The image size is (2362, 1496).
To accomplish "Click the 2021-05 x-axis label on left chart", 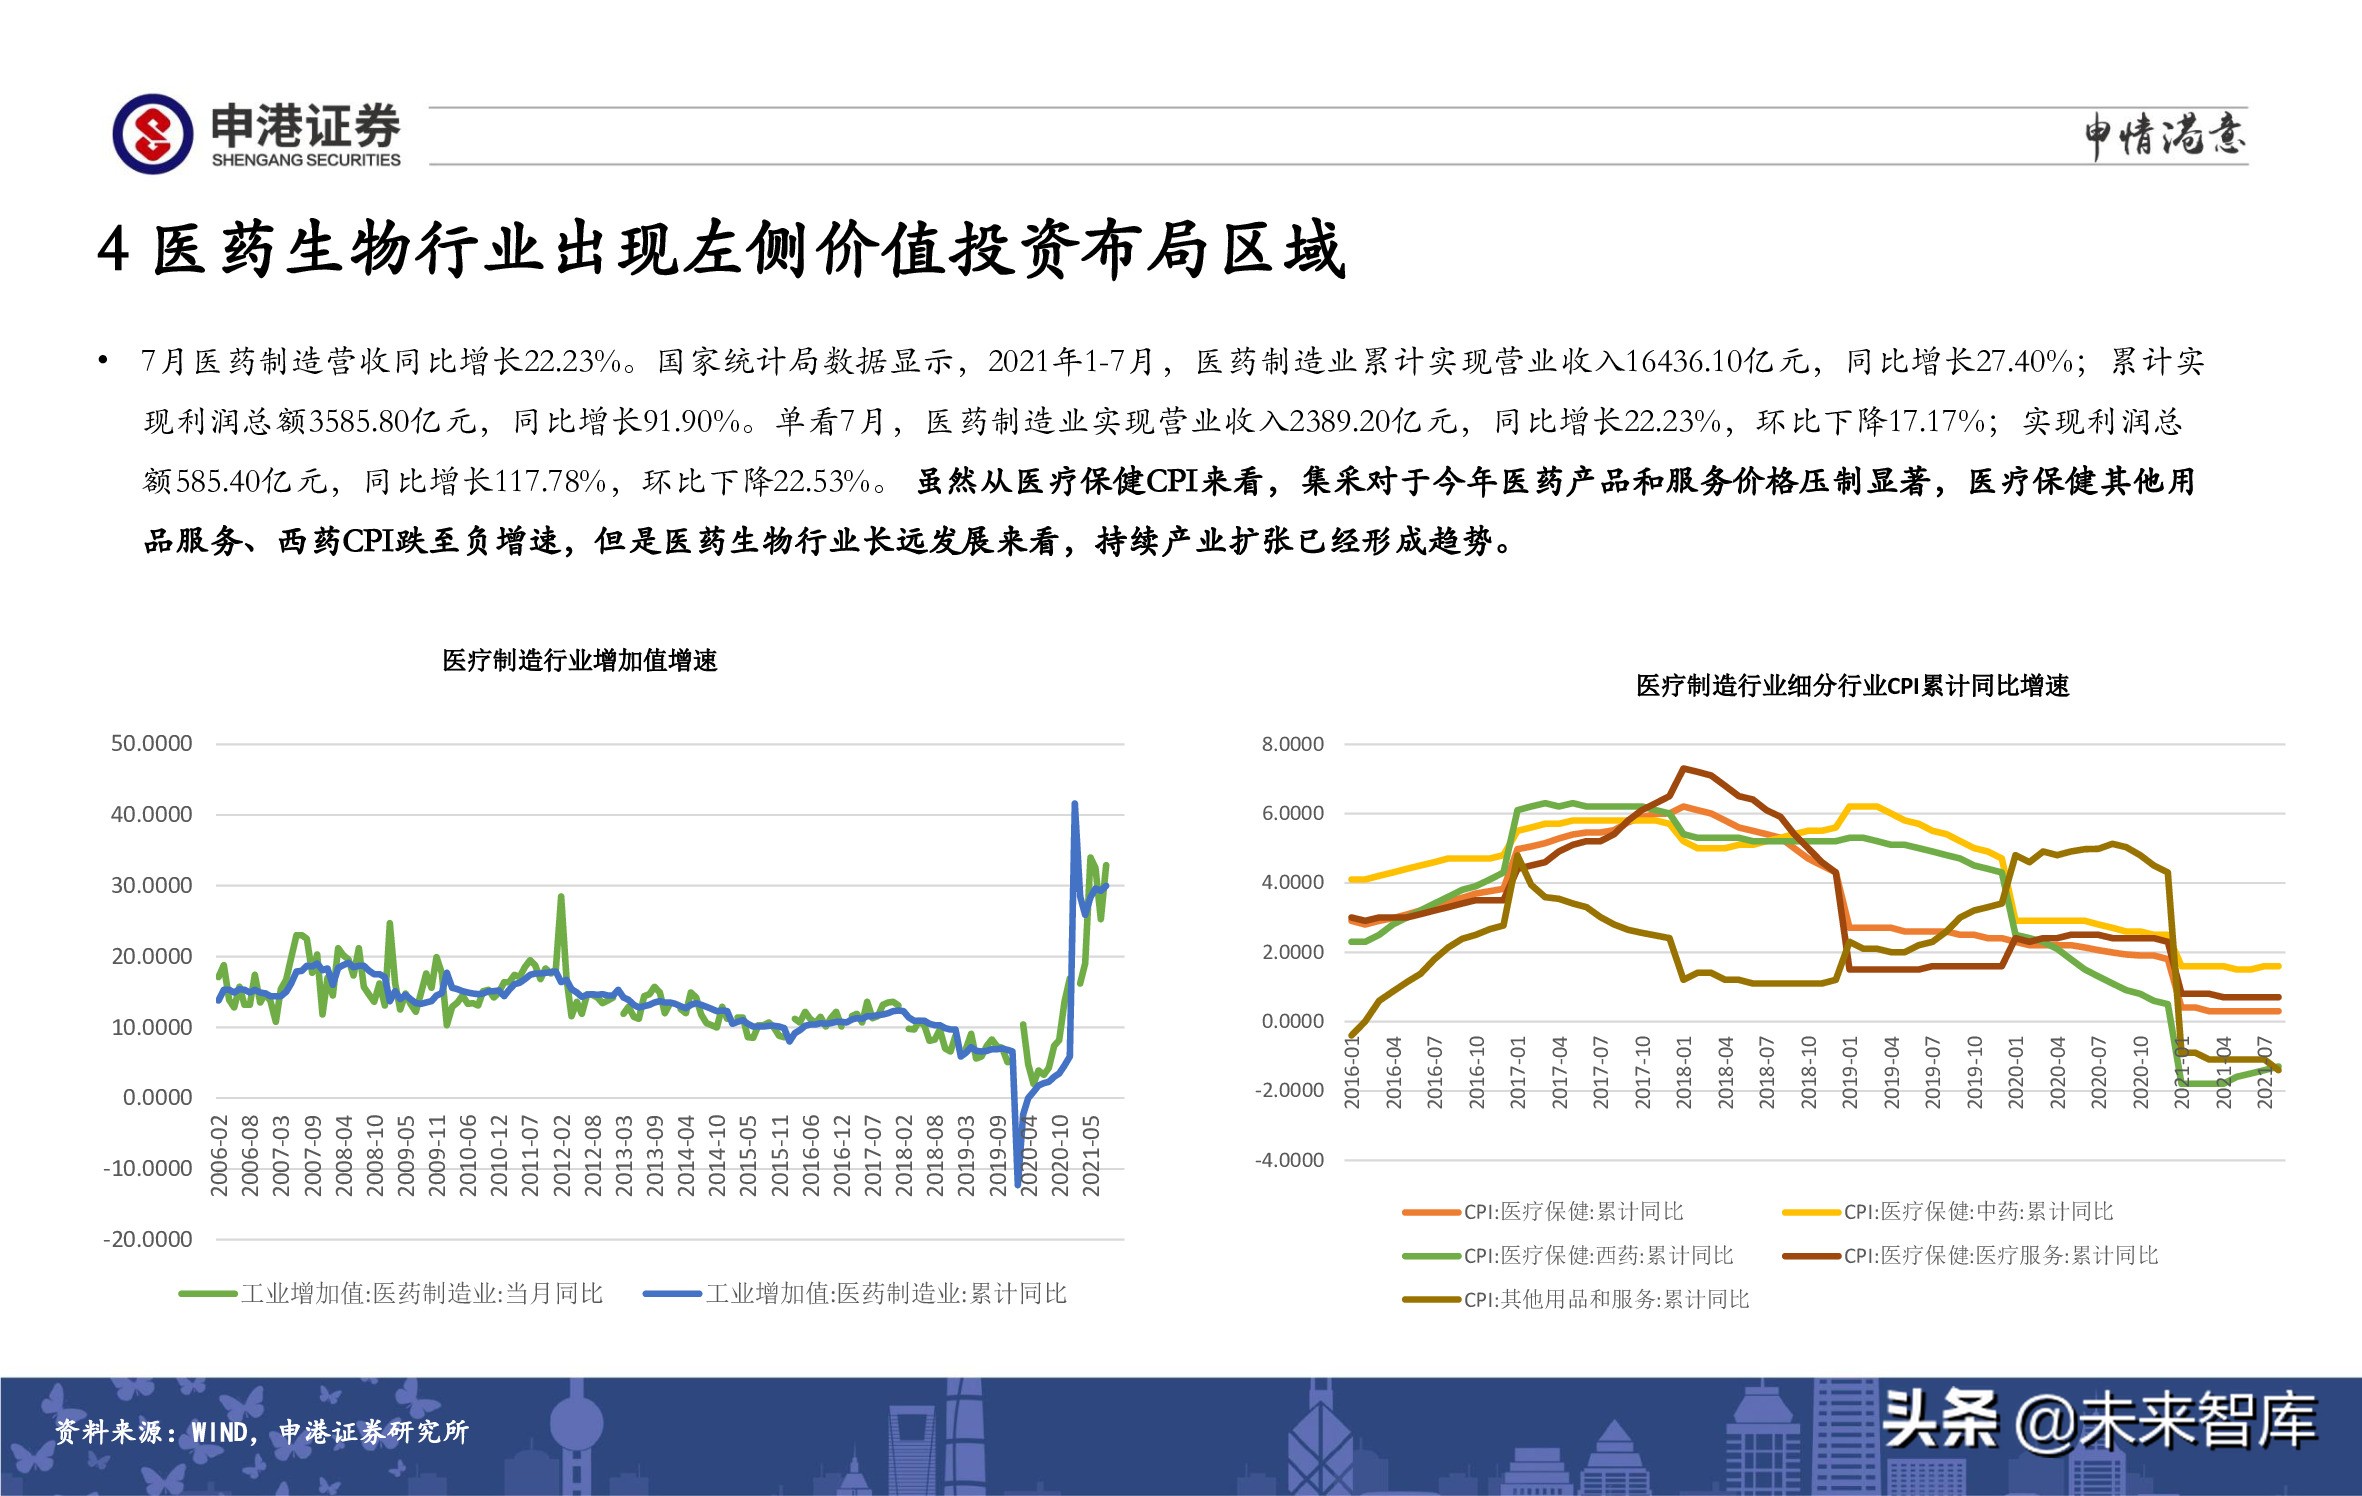I will [1091, 1156].
